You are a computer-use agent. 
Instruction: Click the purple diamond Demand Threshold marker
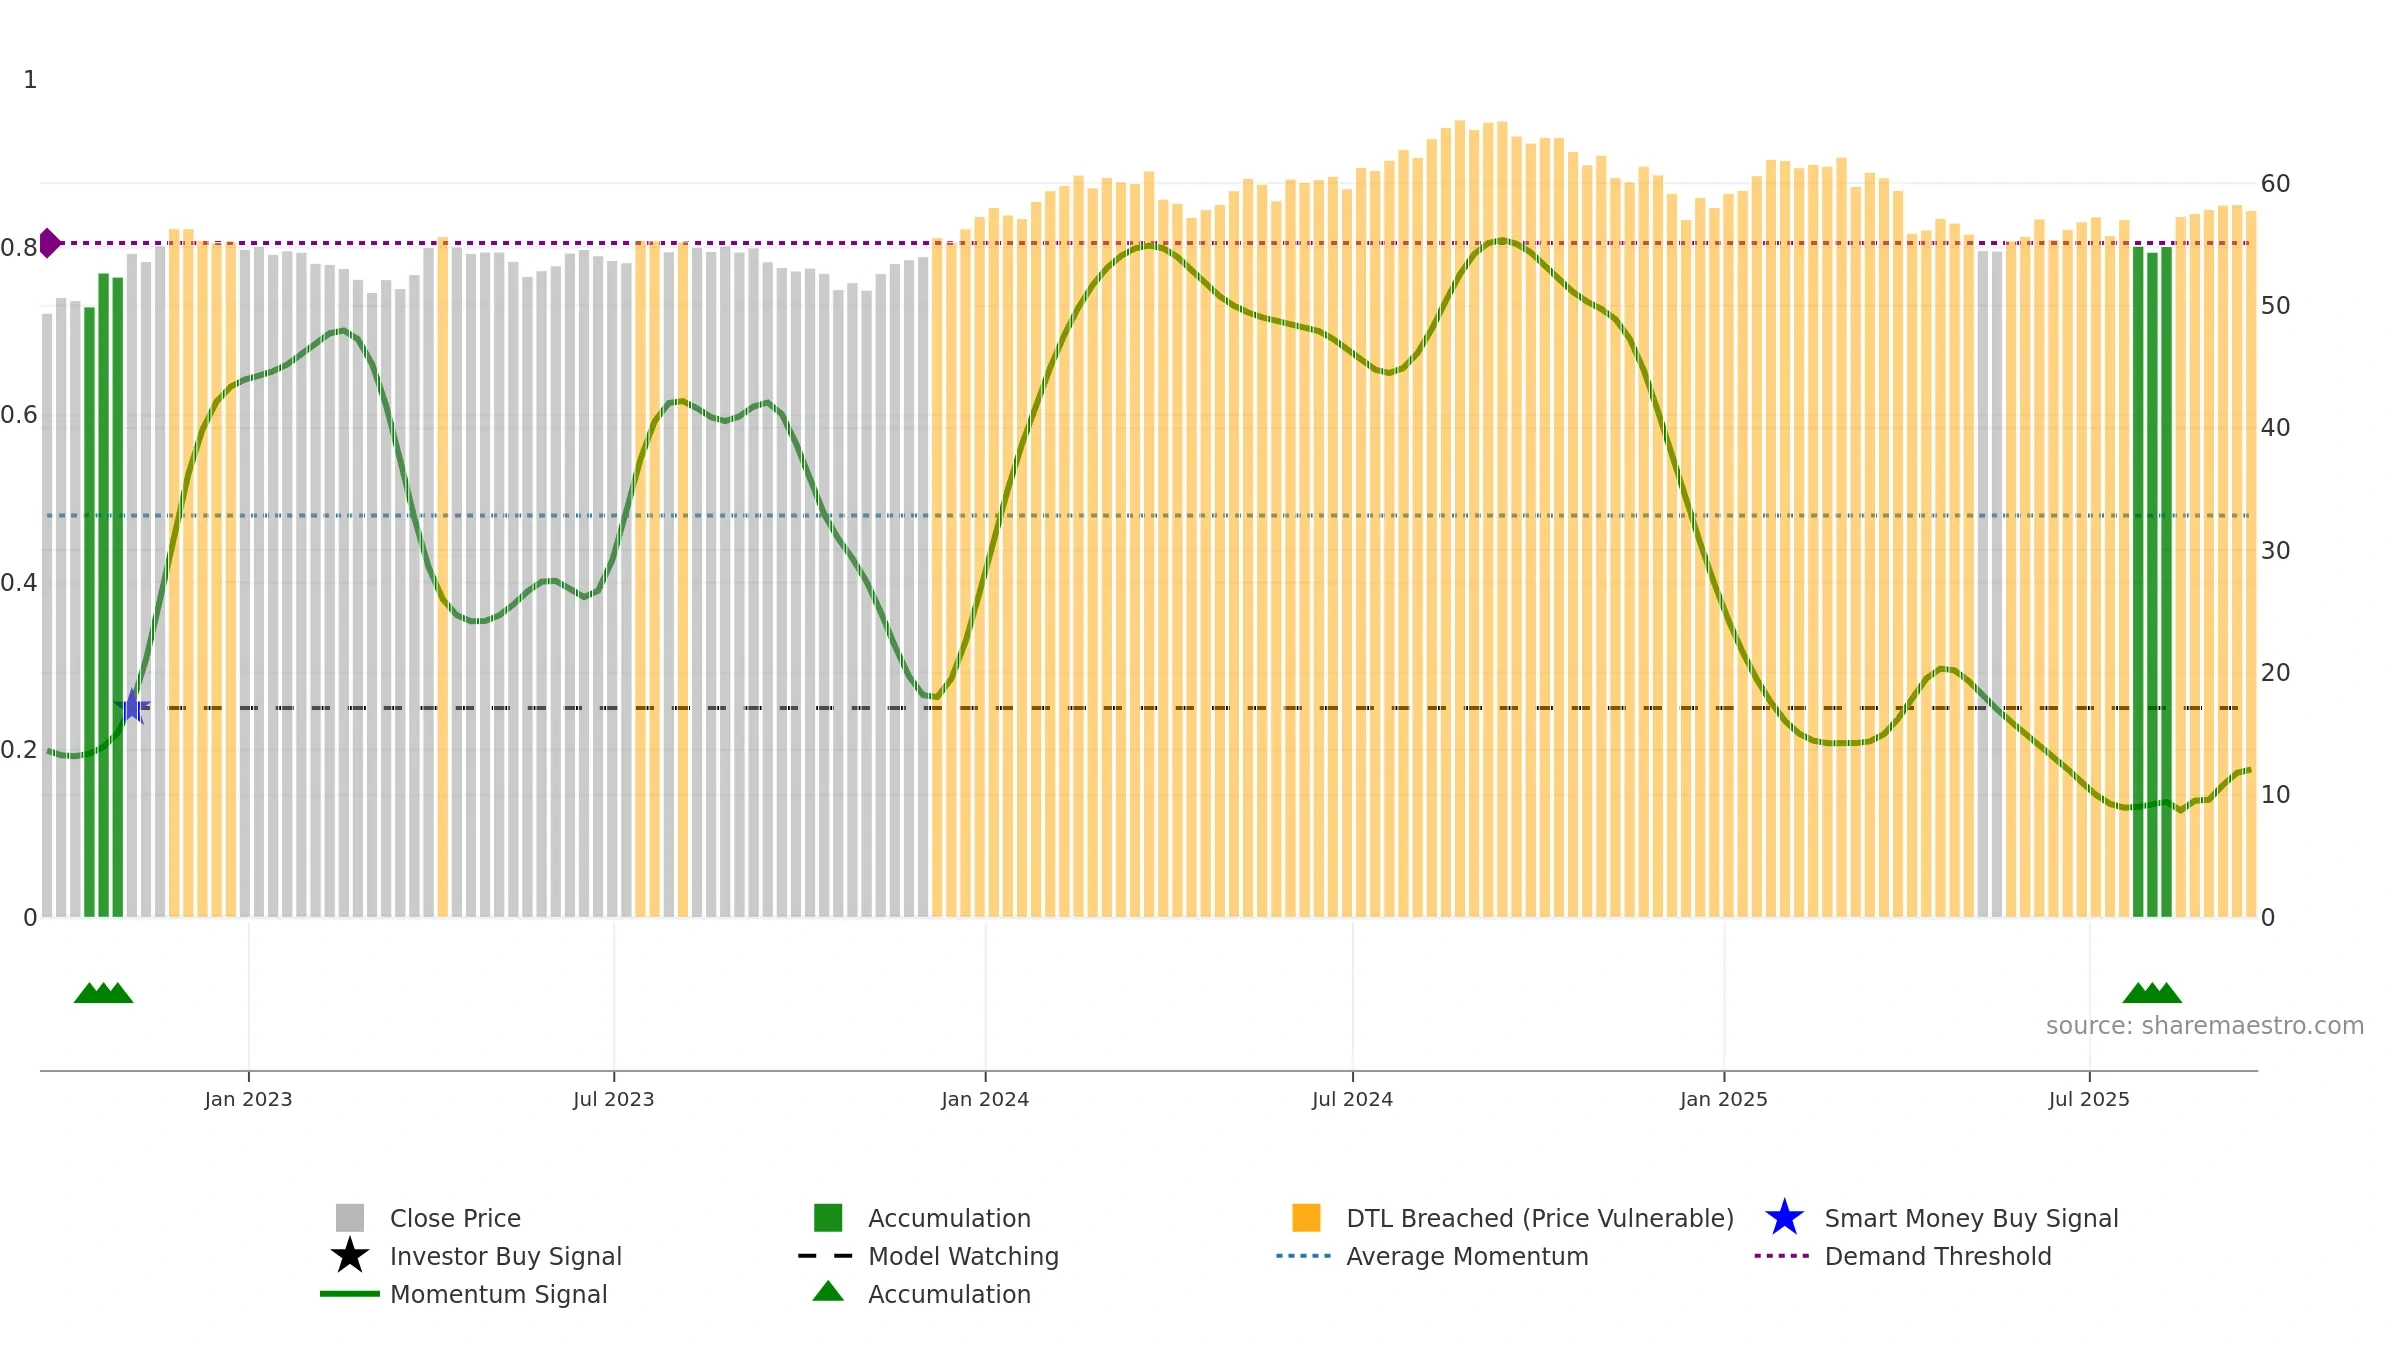[x=49, y=243]
